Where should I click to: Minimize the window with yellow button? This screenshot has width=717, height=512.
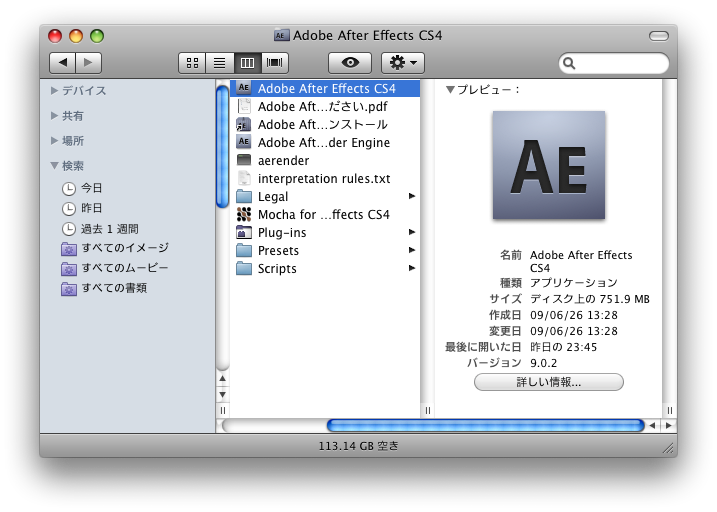[x=76, y=36]
